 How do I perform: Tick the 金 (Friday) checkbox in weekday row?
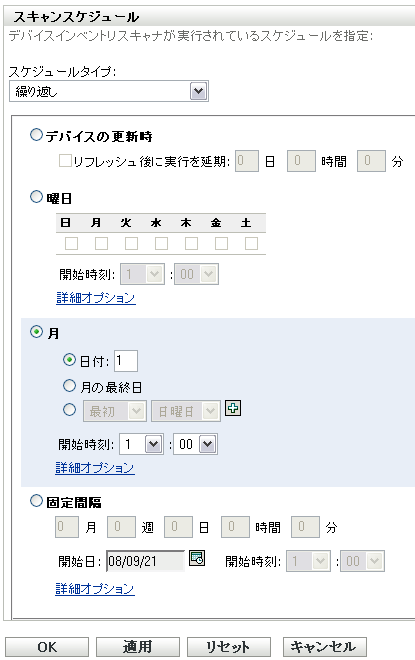coord(221,243)
